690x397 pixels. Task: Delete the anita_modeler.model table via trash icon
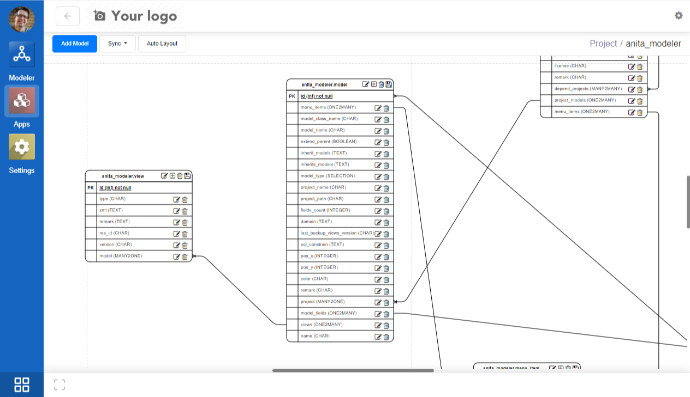coord(382,84)
